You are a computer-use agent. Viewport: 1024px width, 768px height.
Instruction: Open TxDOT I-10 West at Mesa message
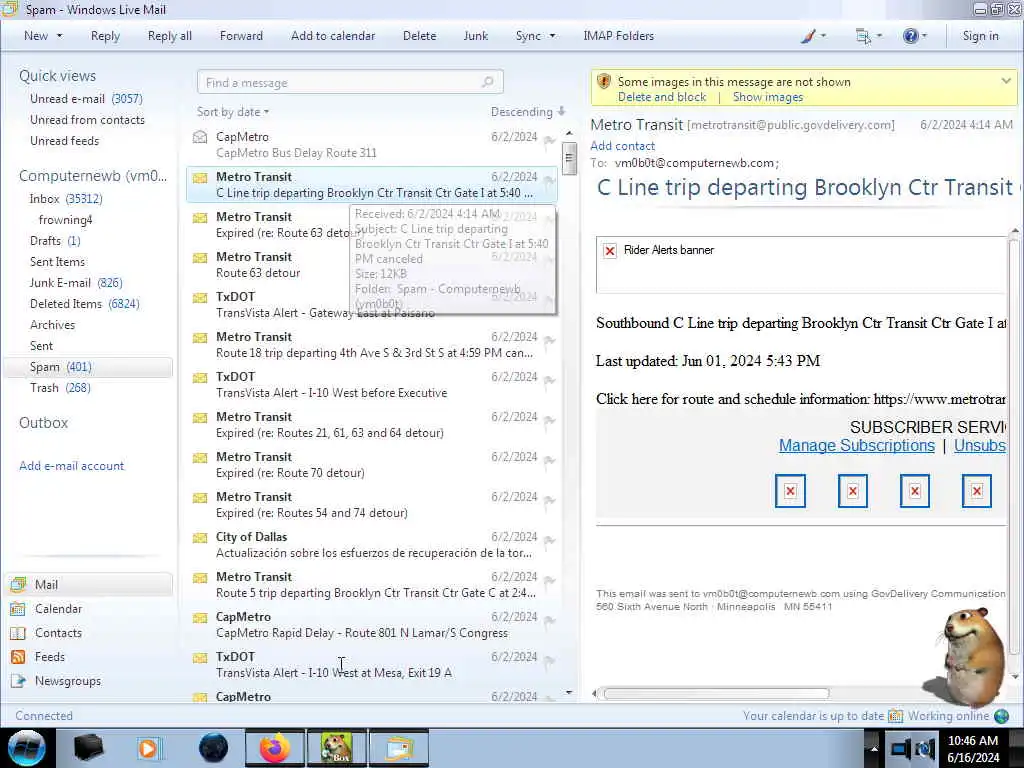[372, 665]
